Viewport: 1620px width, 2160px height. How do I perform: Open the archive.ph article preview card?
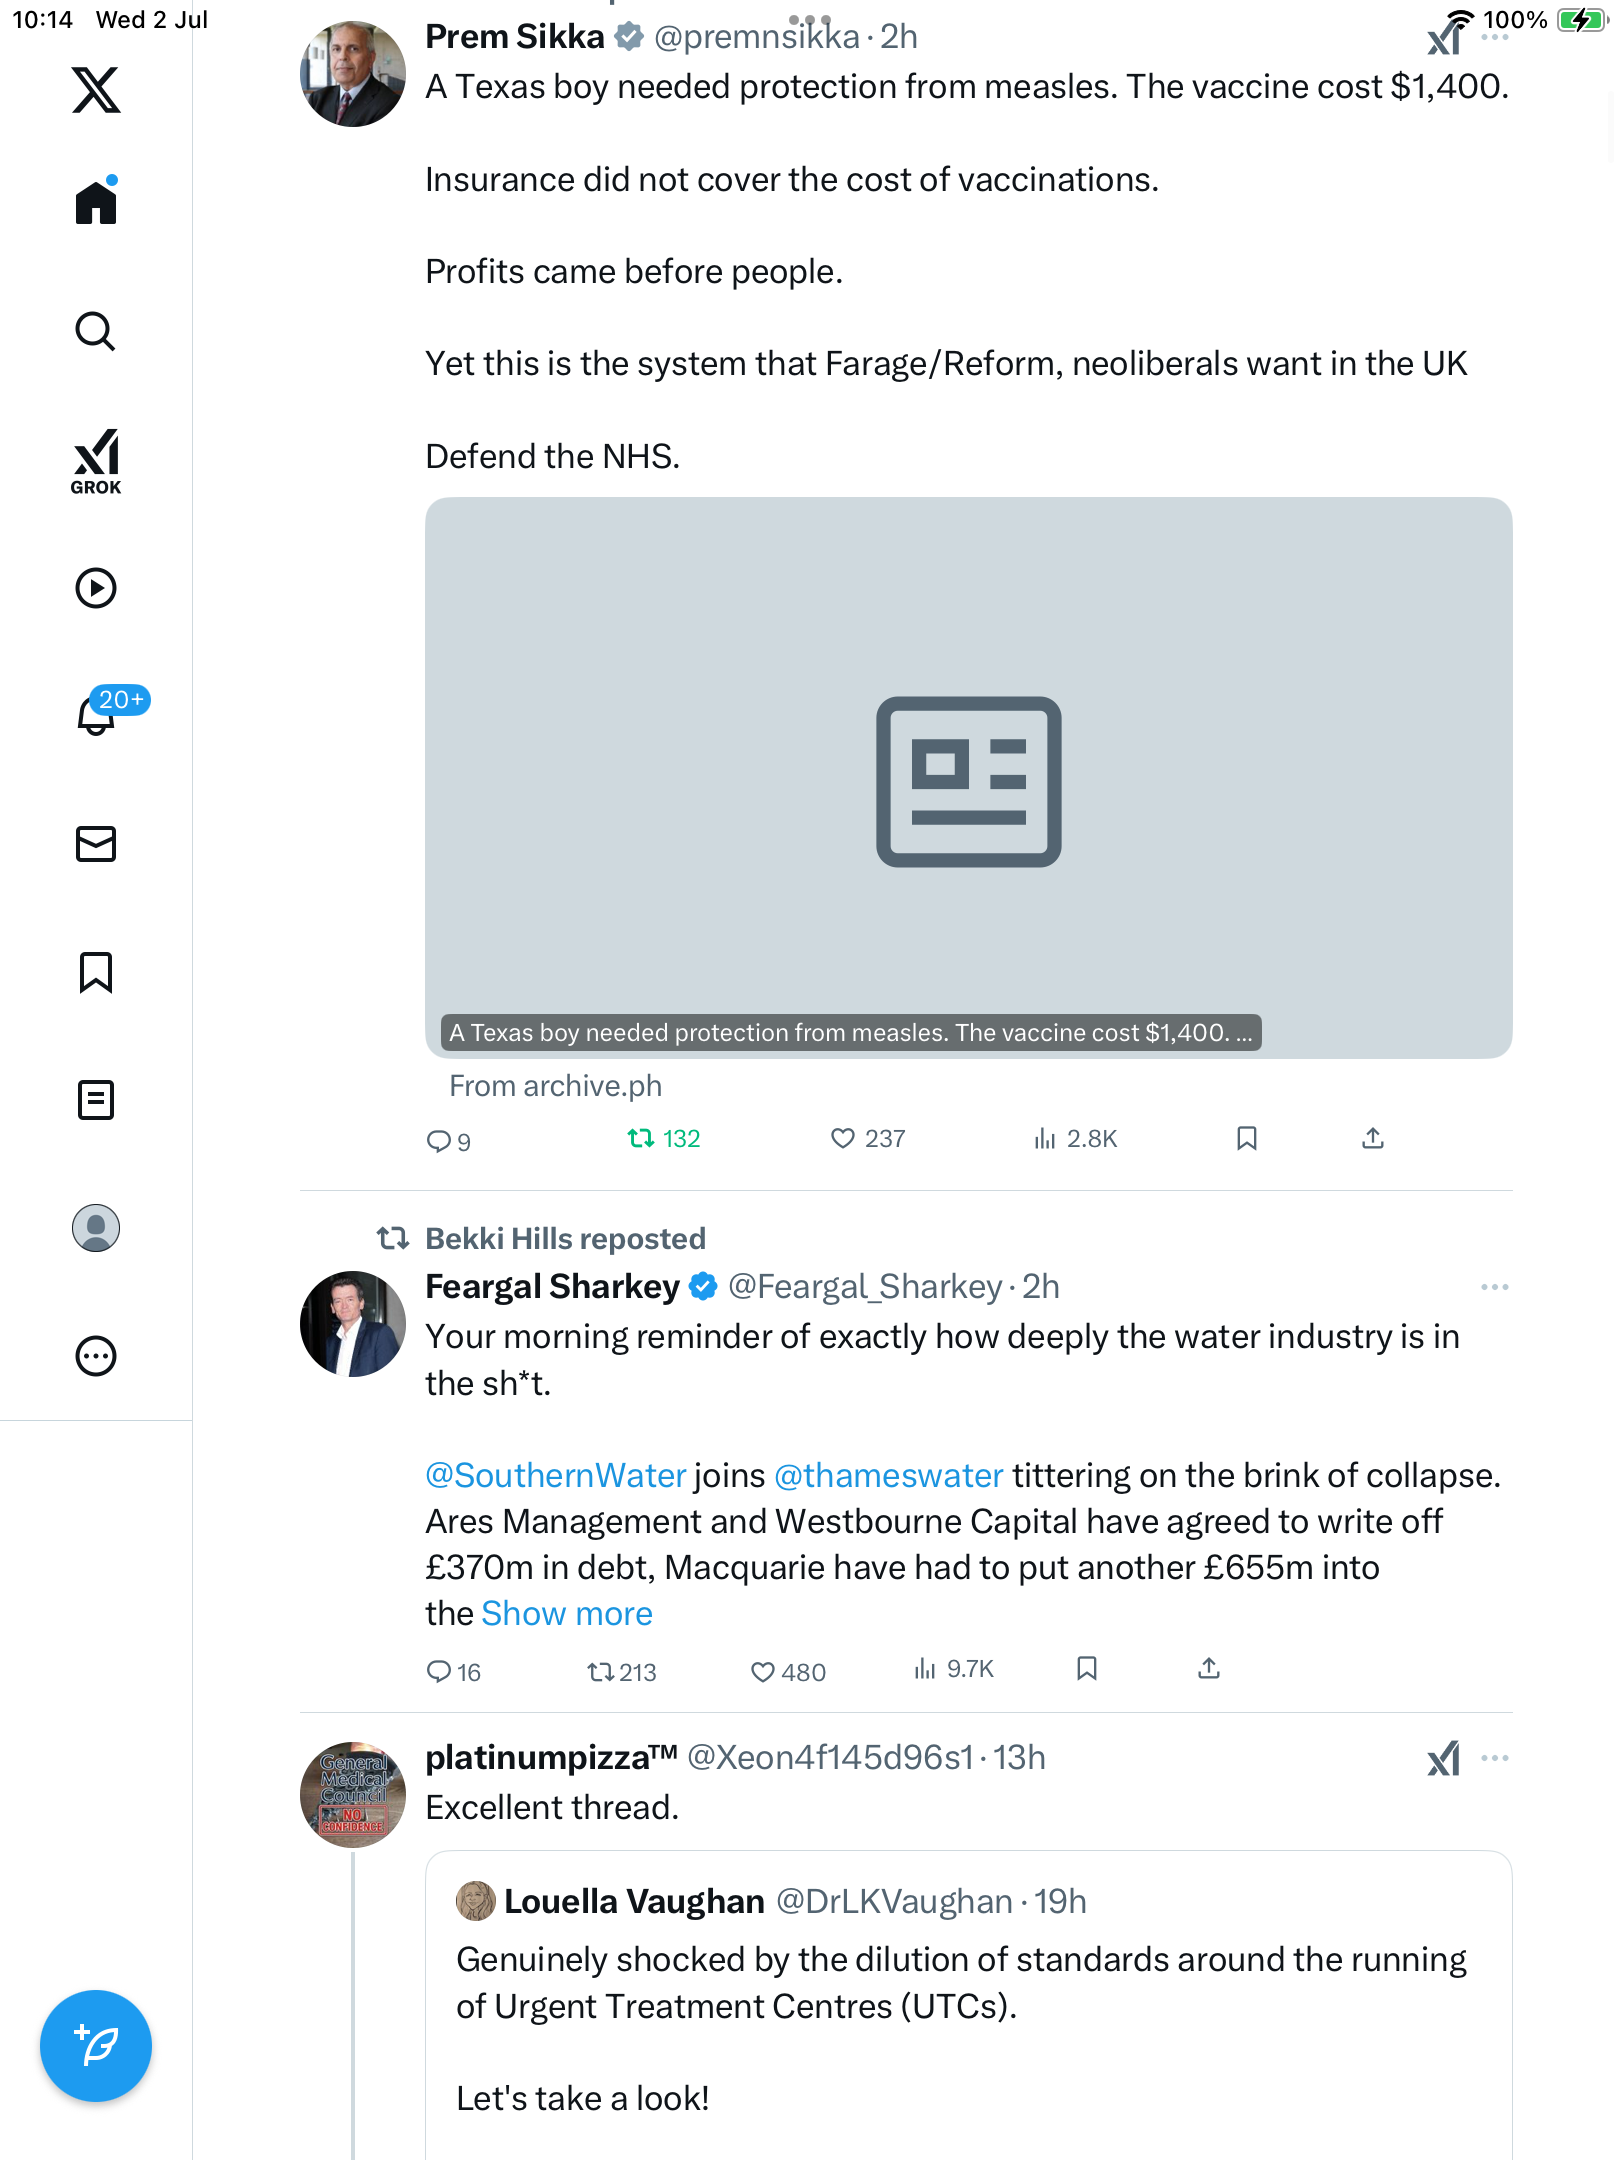(968, 778)
